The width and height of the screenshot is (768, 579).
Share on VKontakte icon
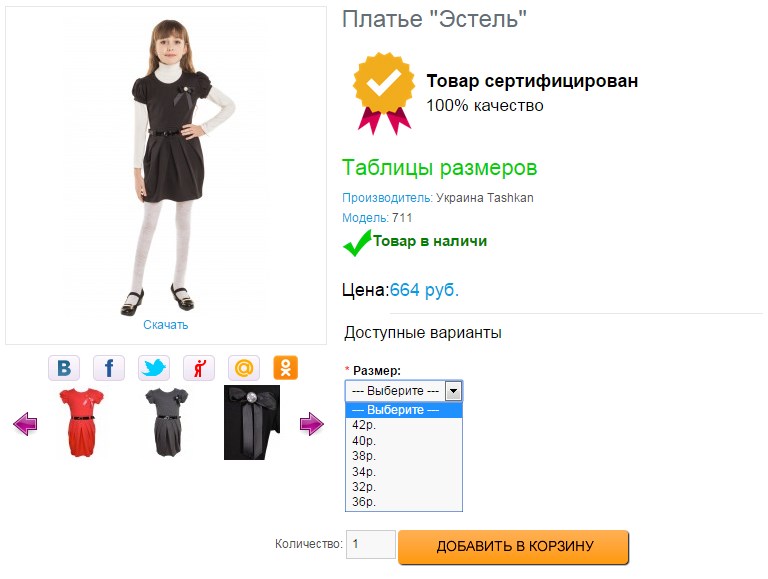[x=64, y=368]
